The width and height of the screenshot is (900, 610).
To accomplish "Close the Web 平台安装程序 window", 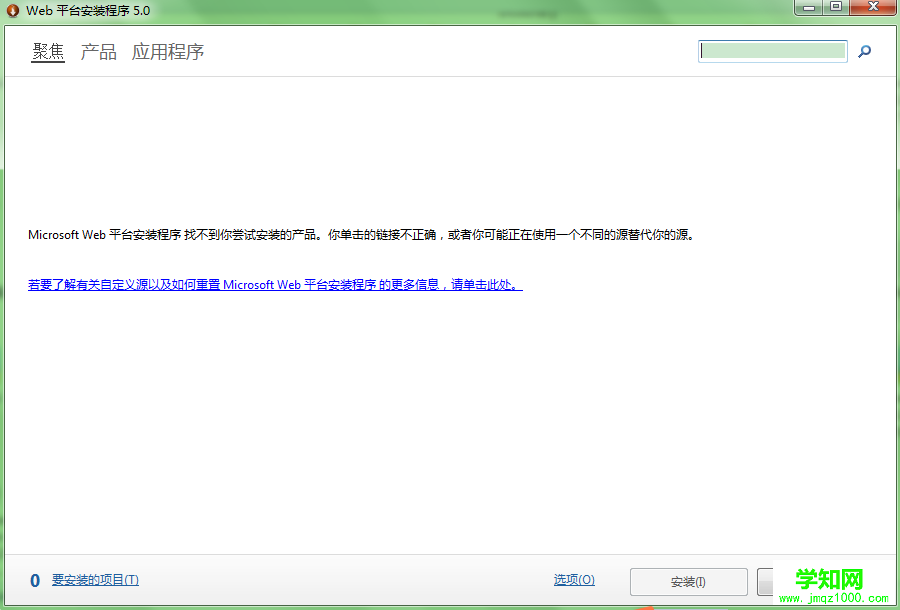I will tap(873, 7).
